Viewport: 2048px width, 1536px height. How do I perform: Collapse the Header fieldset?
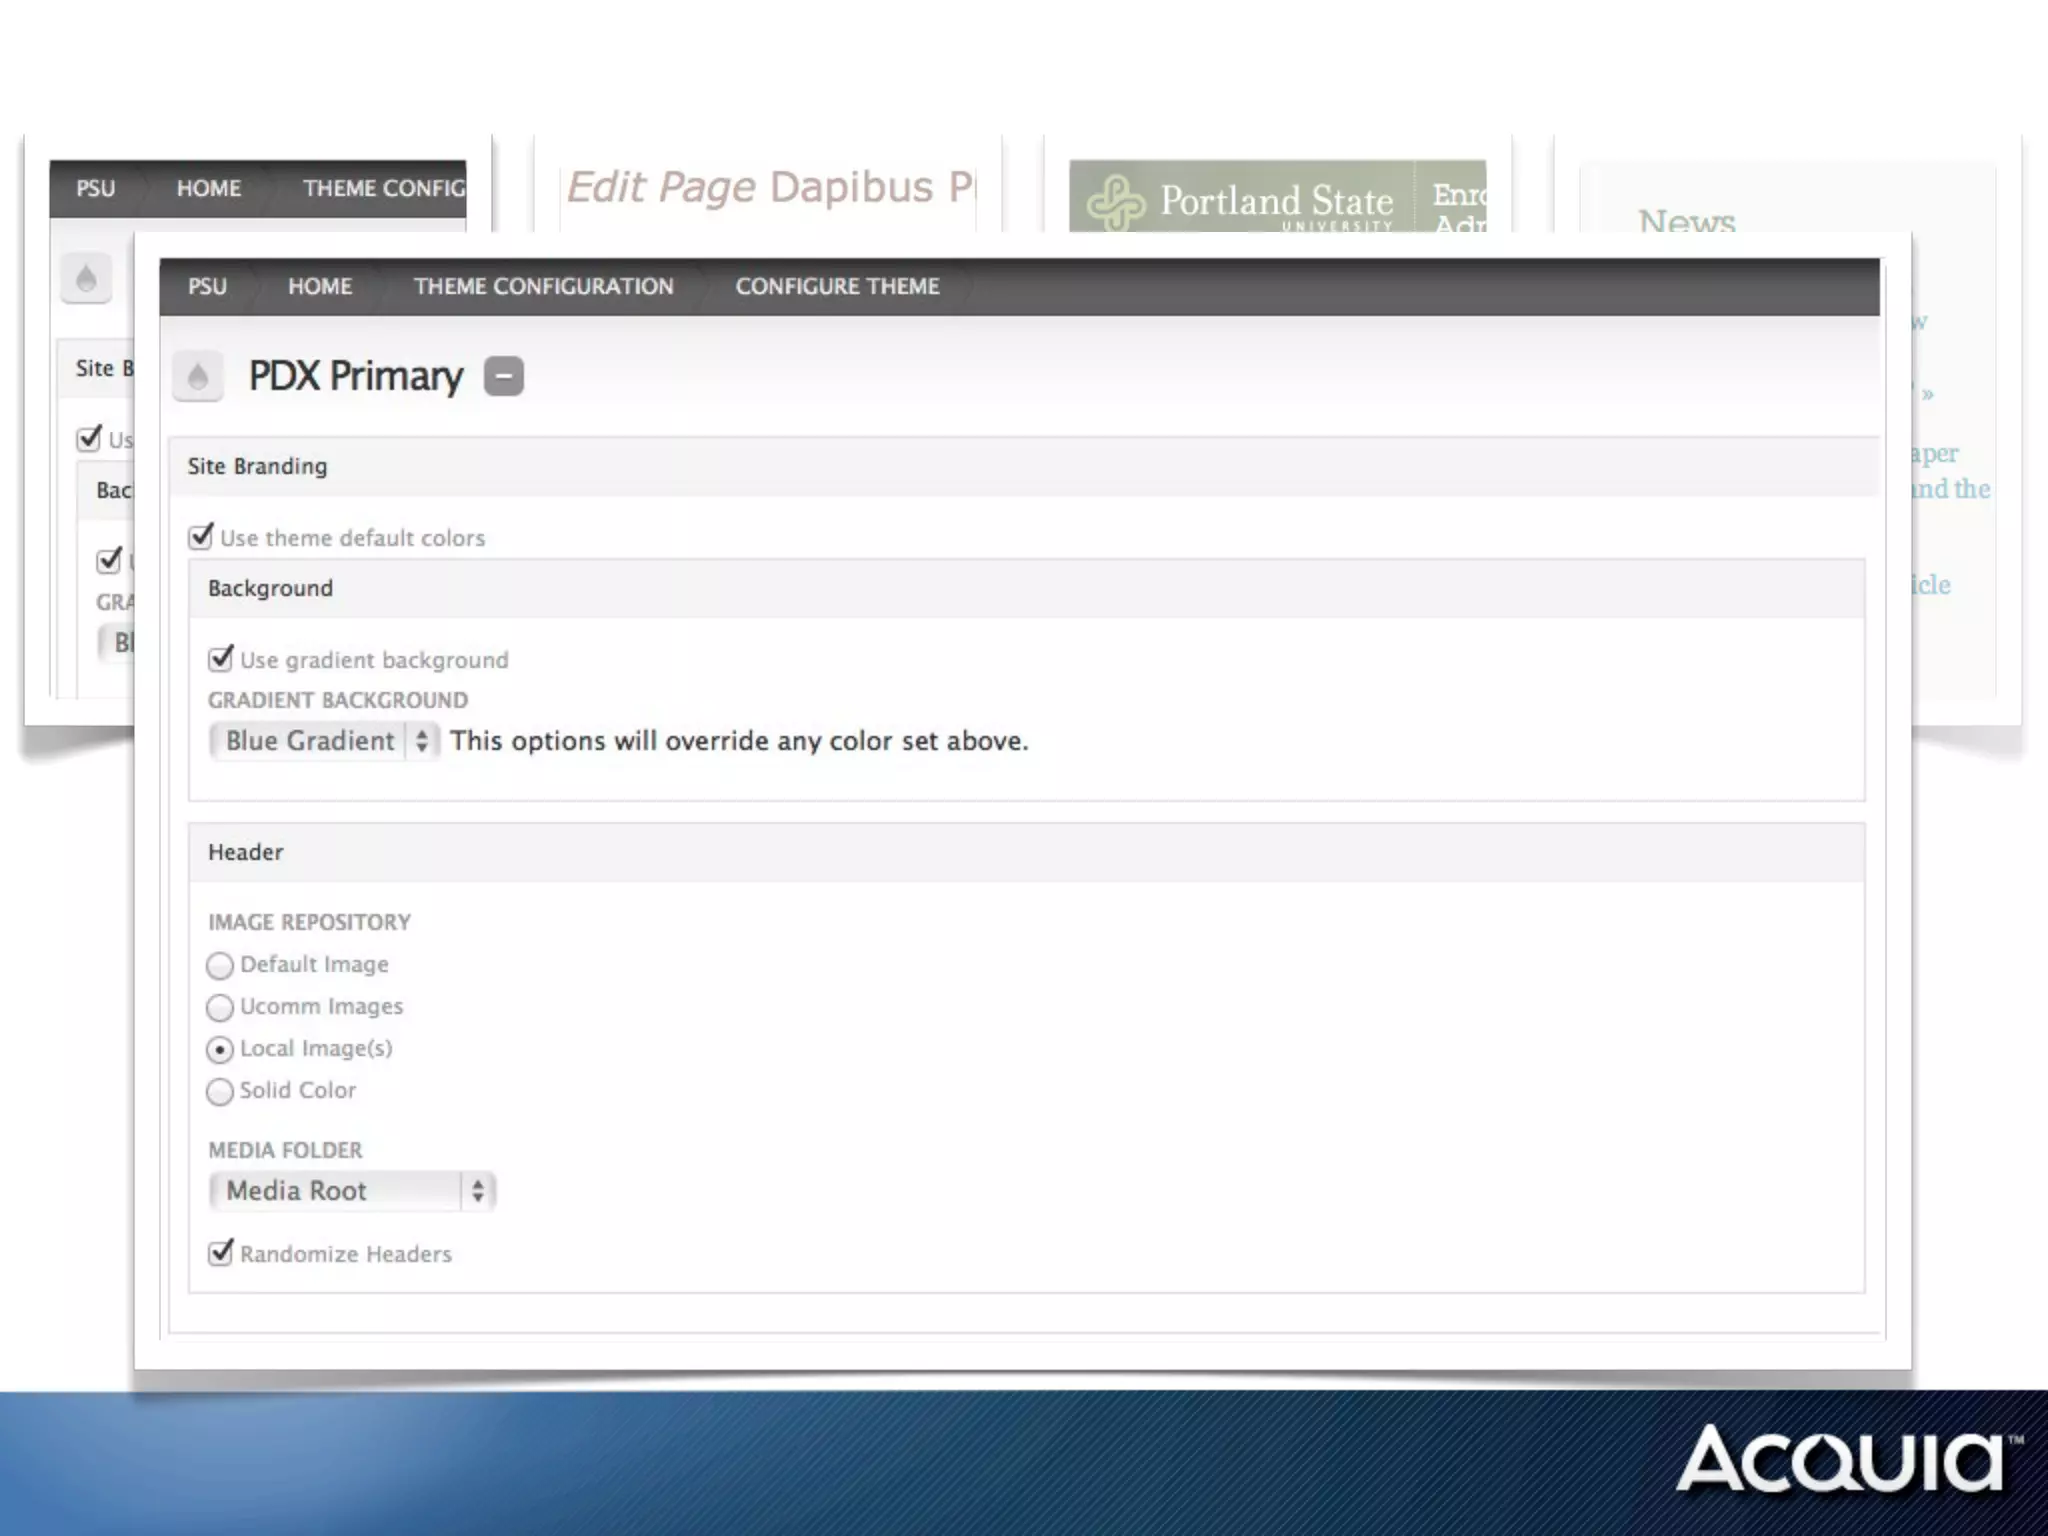click(245, 852)
